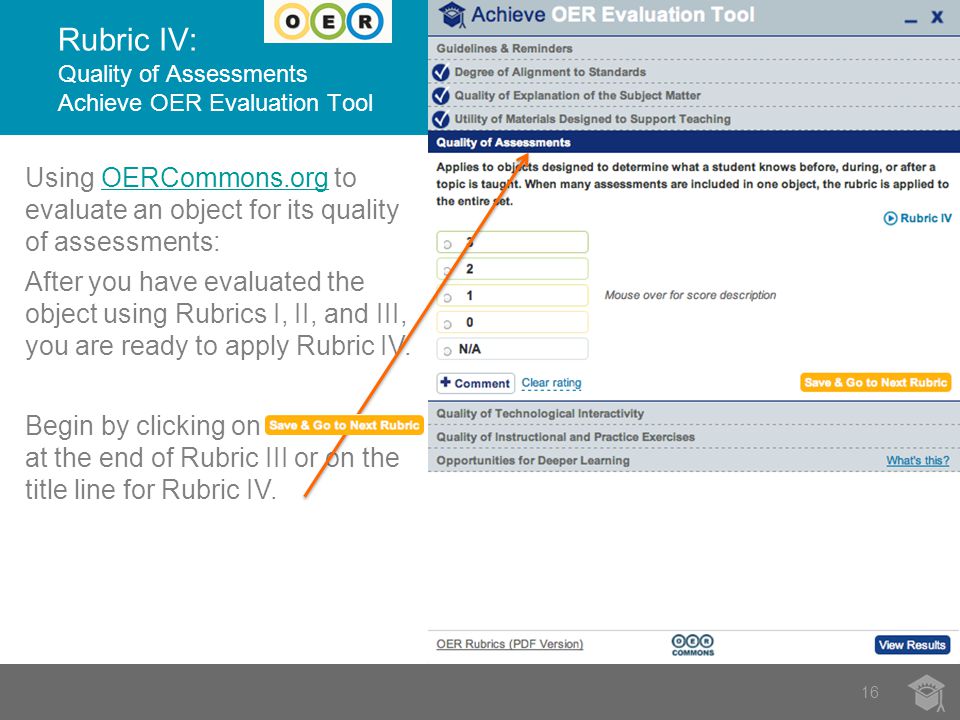This screenshot has width=960, height=720.
Task: Click the 'Mouse over for score description' text
Action: tap(690, 295)
